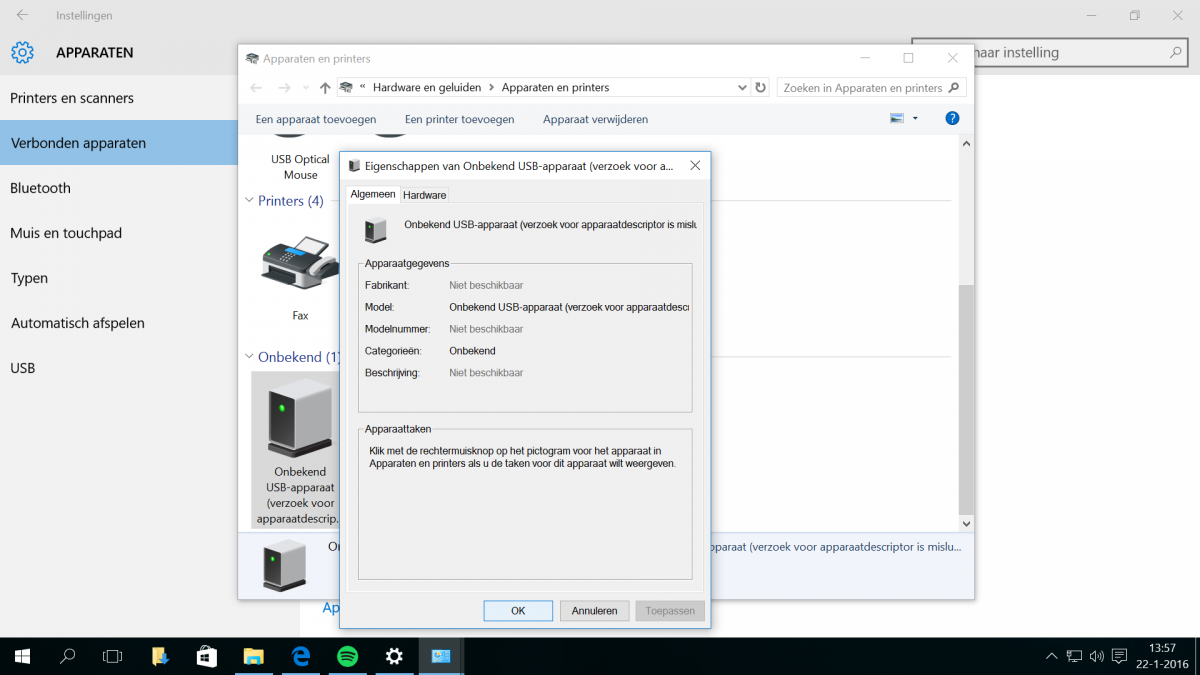1200x675 pixels.
Task: Click the Annuleren button
Action: [594, 611]
